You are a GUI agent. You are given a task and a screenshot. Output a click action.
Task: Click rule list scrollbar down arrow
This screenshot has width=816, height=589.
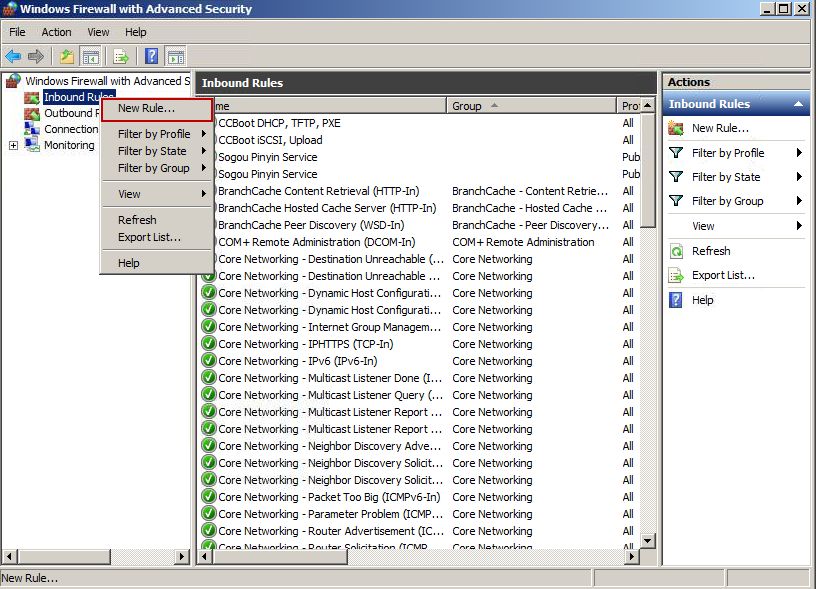coord(647,541)
